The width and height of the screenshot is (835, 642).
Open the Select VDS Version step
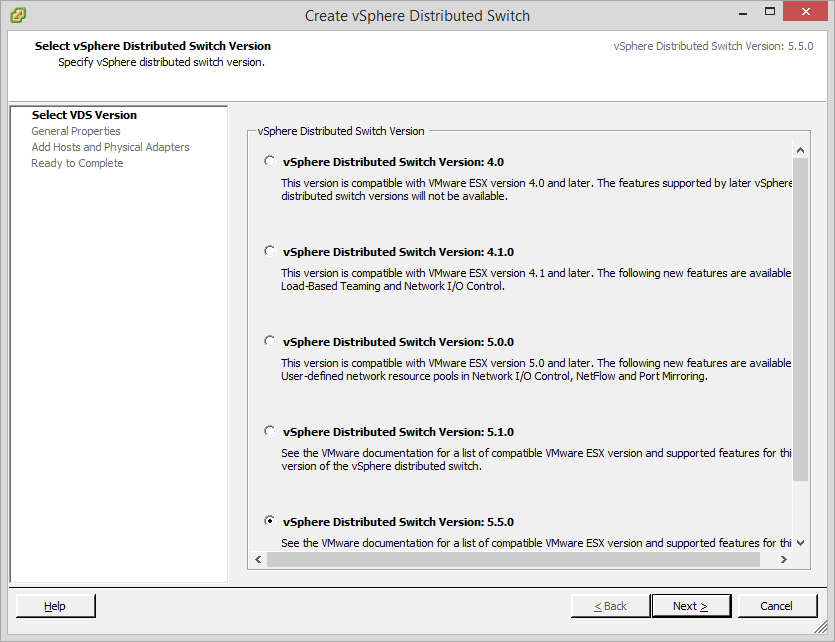pyautogui.click(x=84, y=115)
